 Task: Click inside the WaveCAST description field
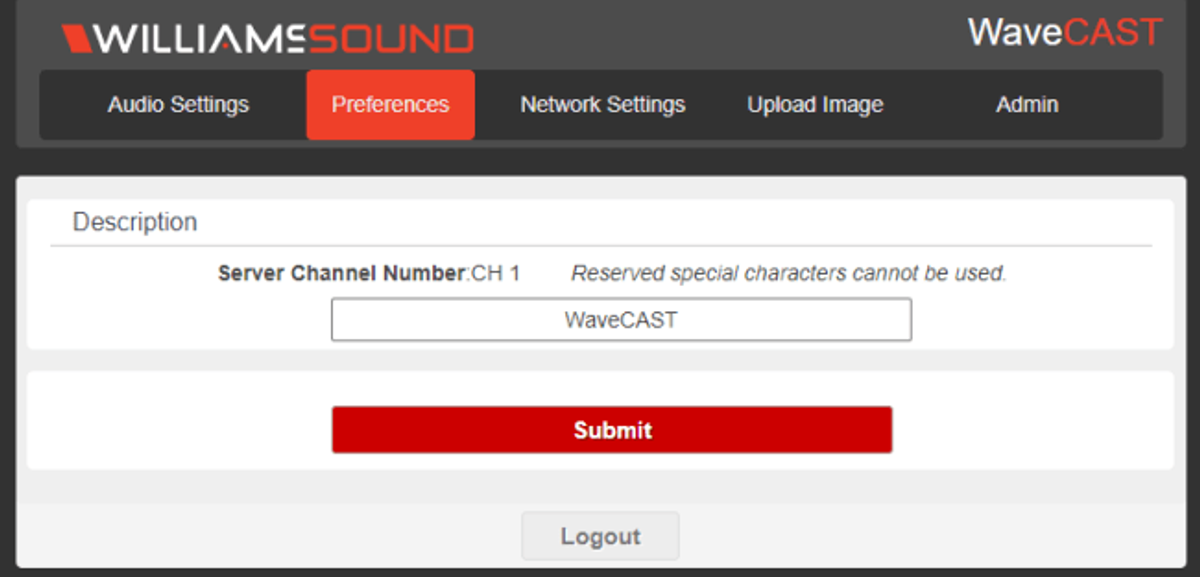click(620, 319)
